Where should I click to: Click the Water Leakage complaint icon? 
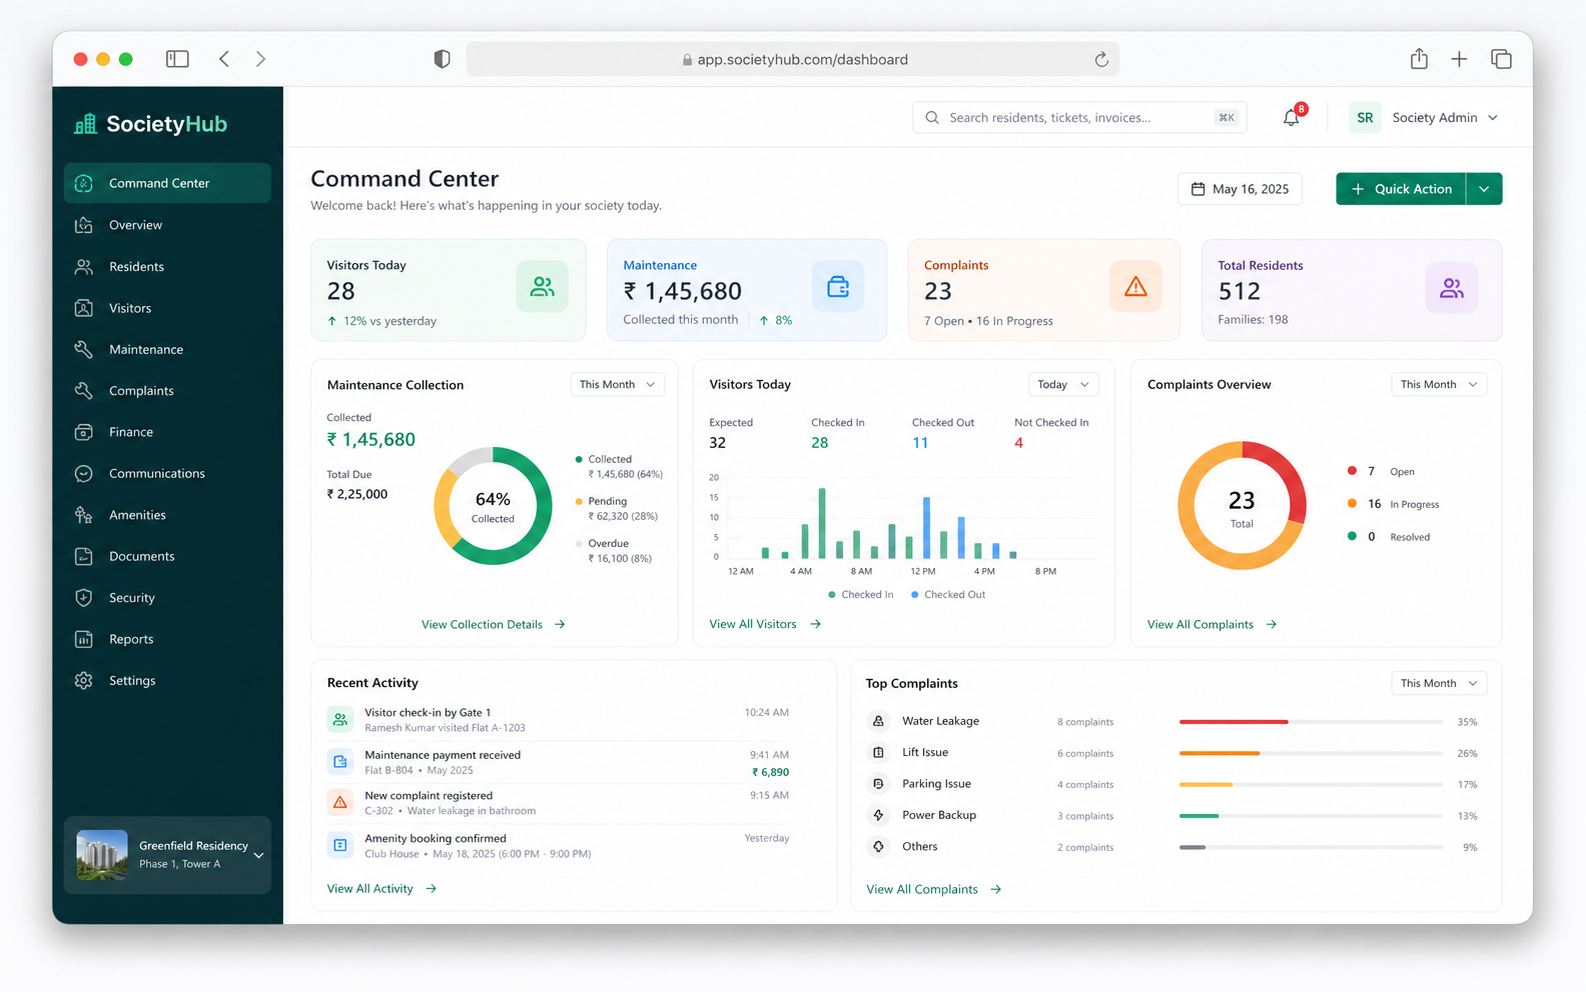pyautogui.click(x=878, y=721)
